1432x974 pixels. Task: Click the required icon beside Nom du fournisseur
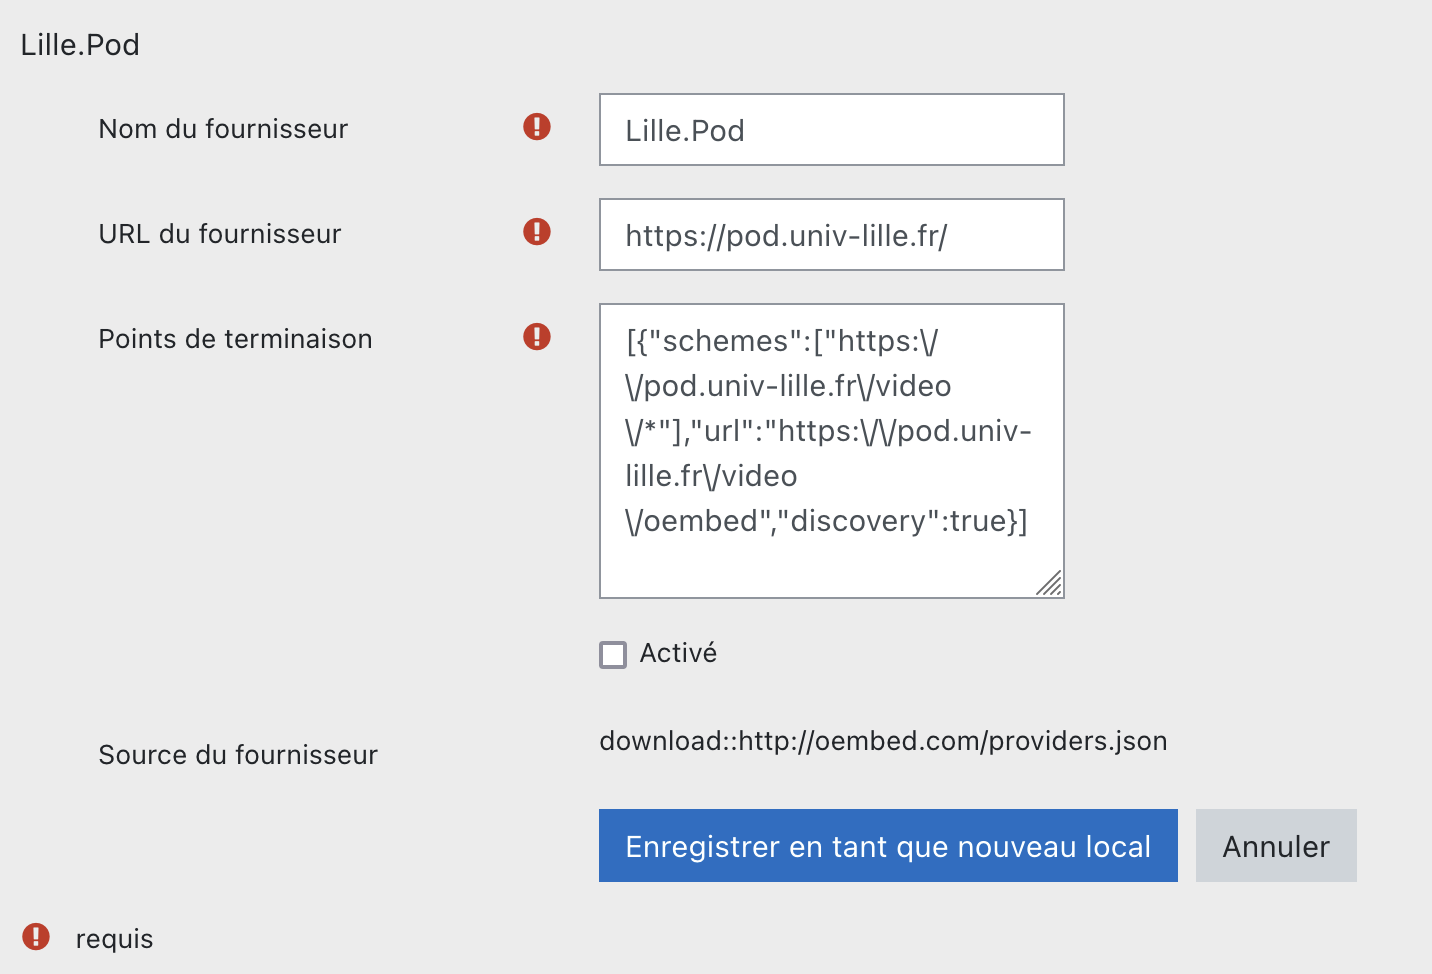point(537,127)
